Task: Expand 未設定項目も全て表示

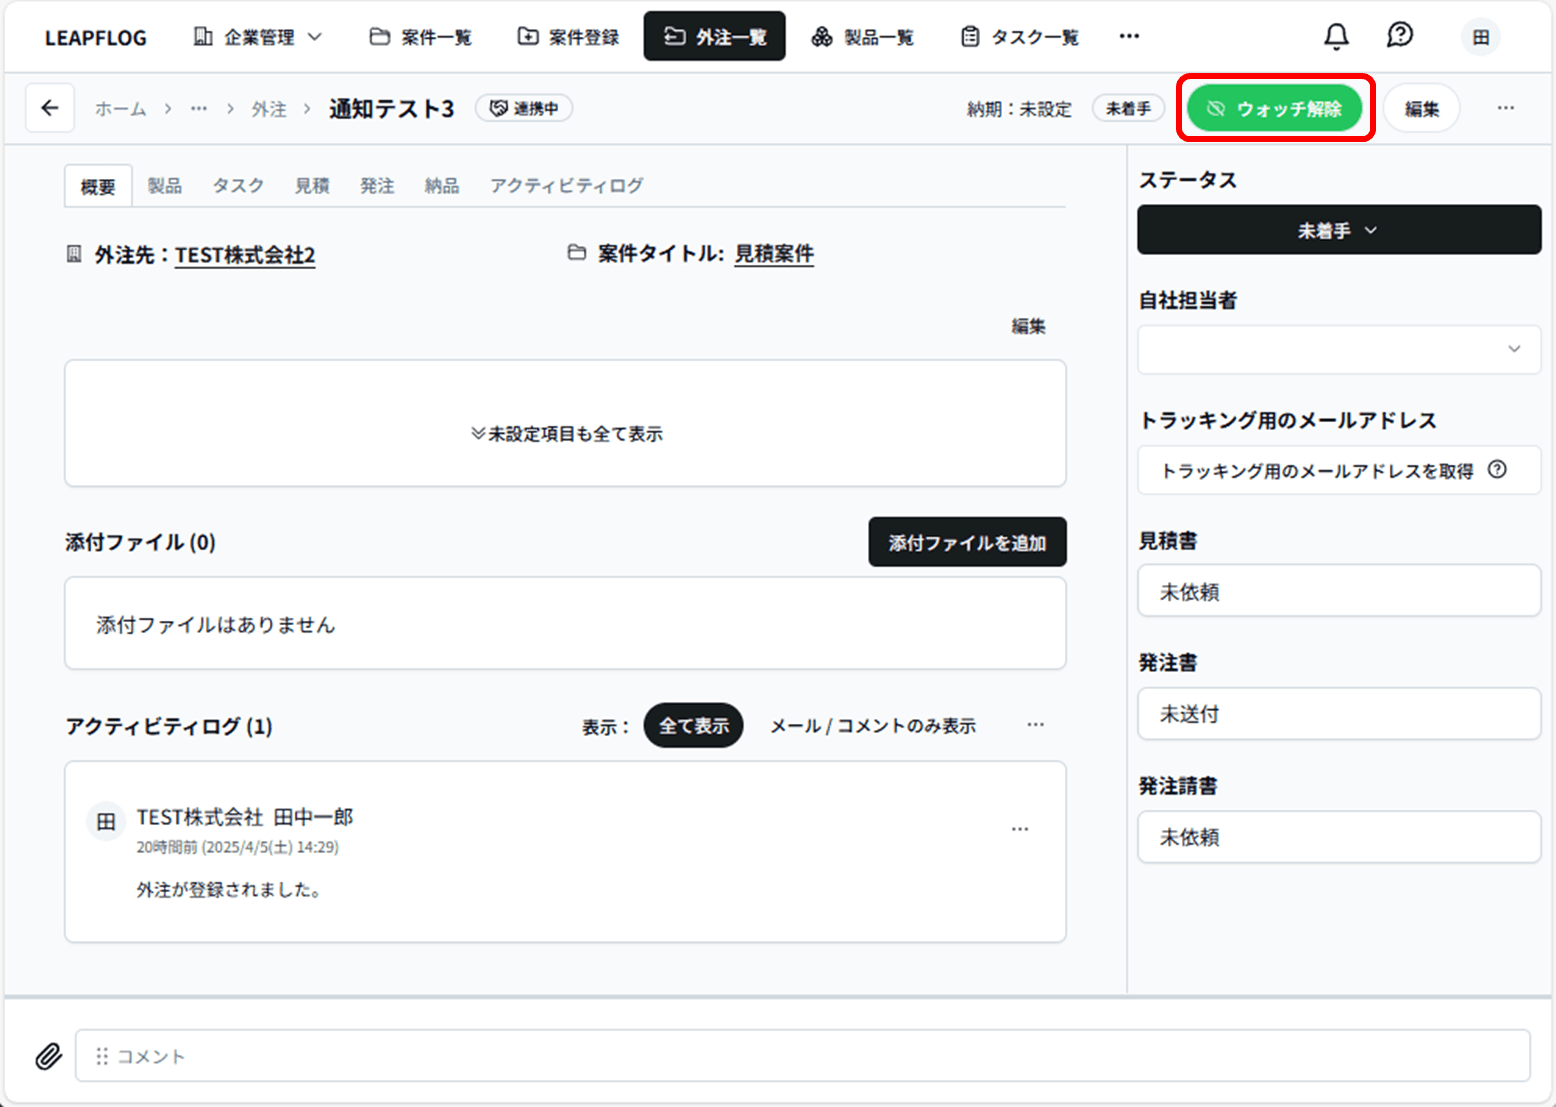Action: tap(566, 434)
